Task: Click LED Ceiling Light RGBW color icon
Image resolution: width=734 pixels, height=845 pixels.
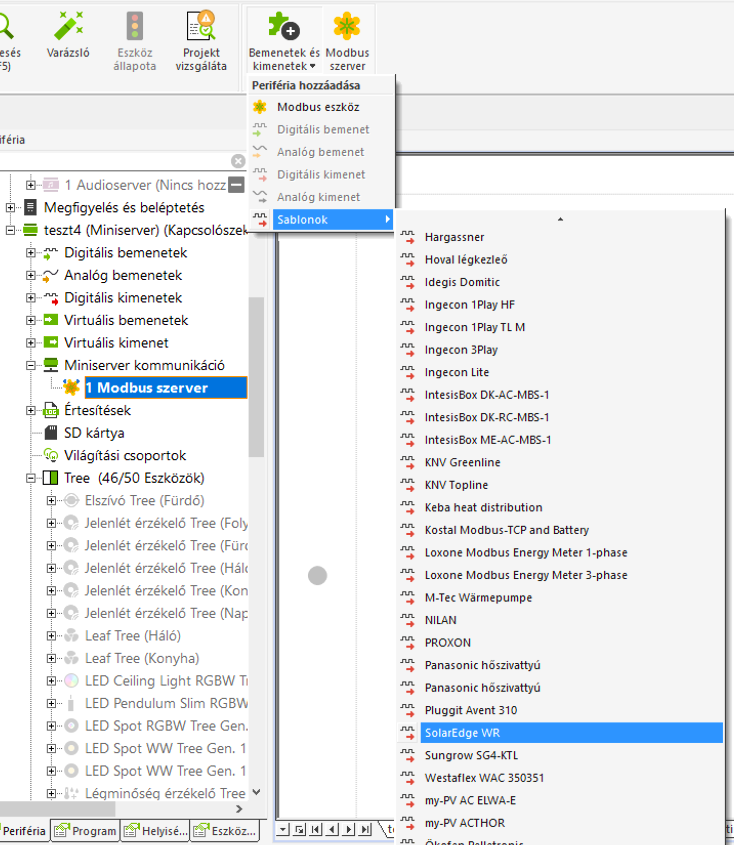Action: pyautogui.click(x=71, y=681)
